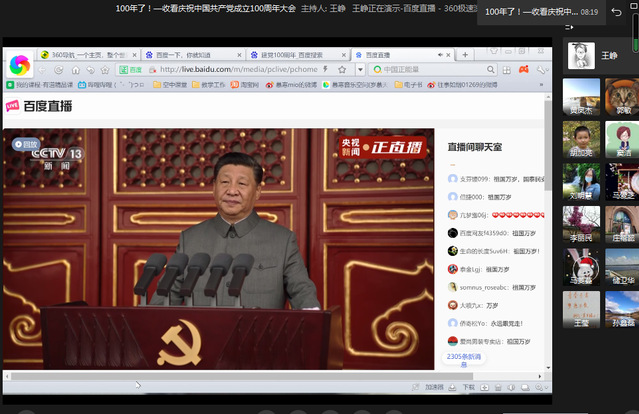Open the 教学工作 bookmark folder
639x414 pixels.
coord(209,85)
